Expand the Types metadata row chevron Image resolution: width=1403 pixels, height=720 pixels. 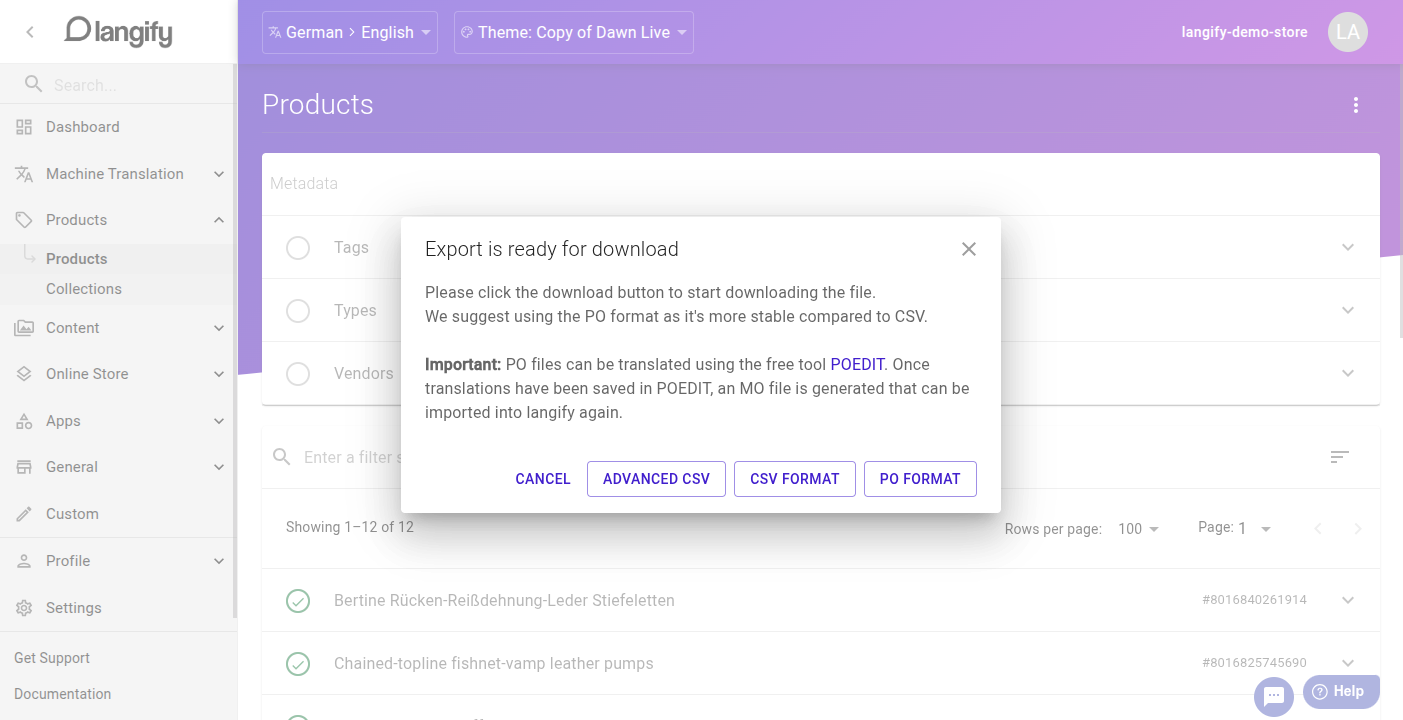(x=1348, y=310)
